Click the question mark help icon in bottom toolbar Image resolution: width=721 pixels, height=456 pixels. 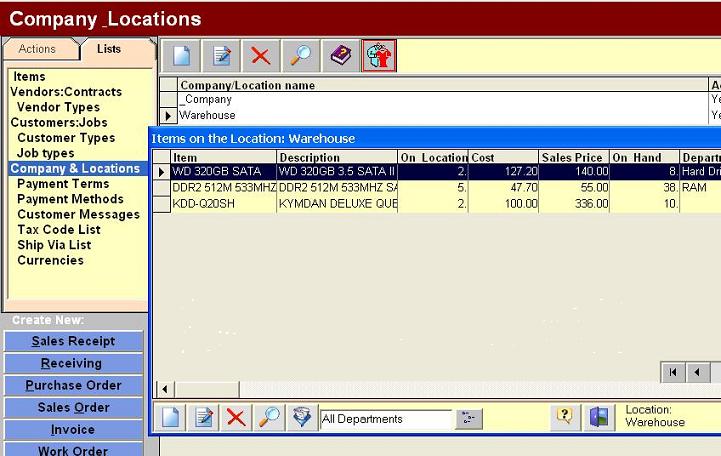click(564, 417)
